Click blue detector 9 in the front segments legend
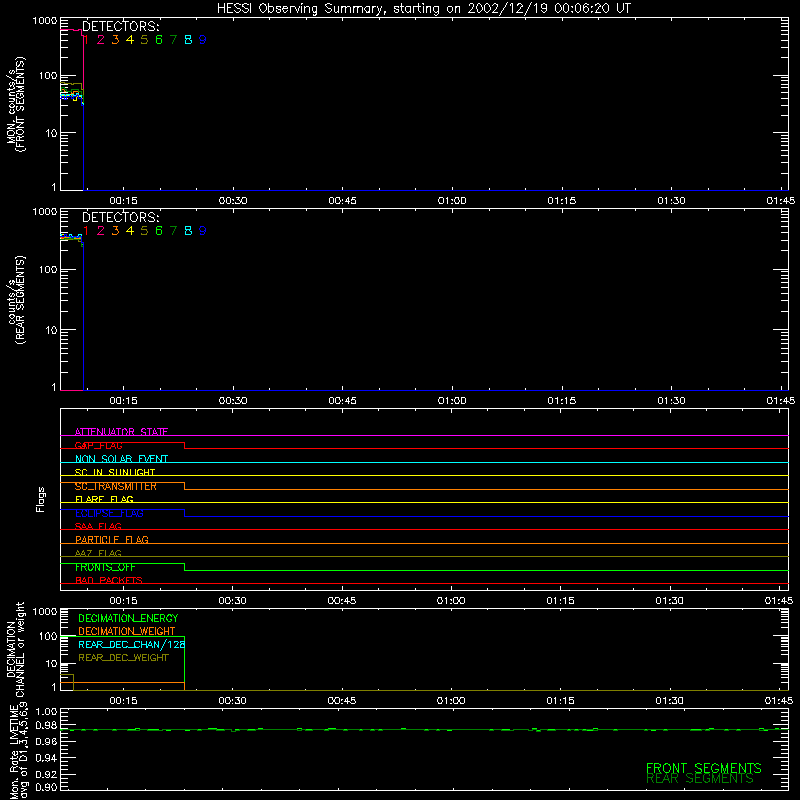The image size is (800, 800). pos(203,40)
